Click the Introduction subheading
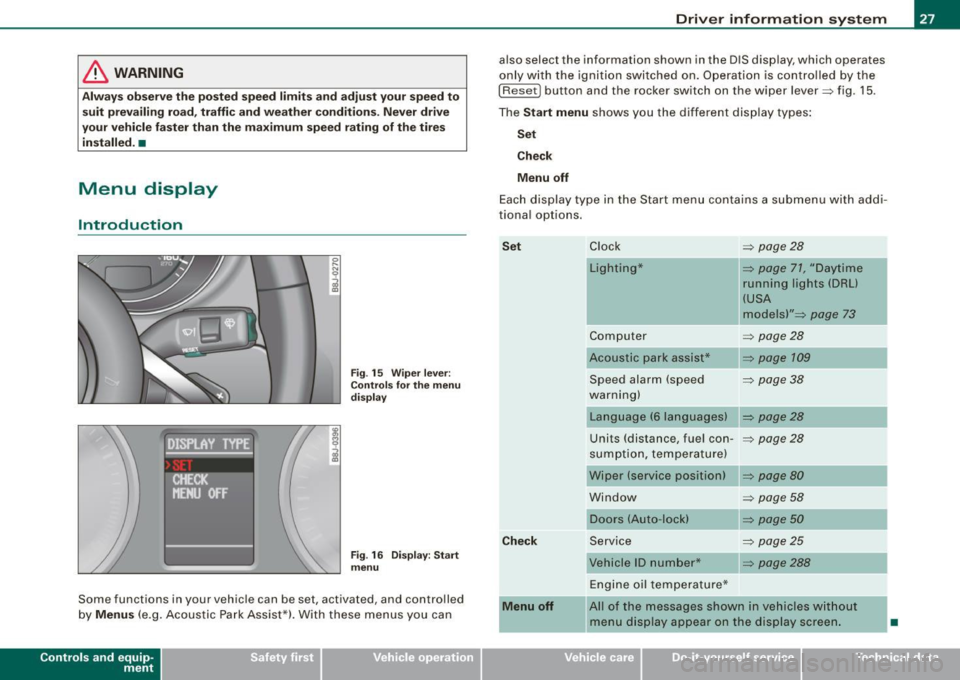Screen dimensions: 960x680 [x=130, y=225]
